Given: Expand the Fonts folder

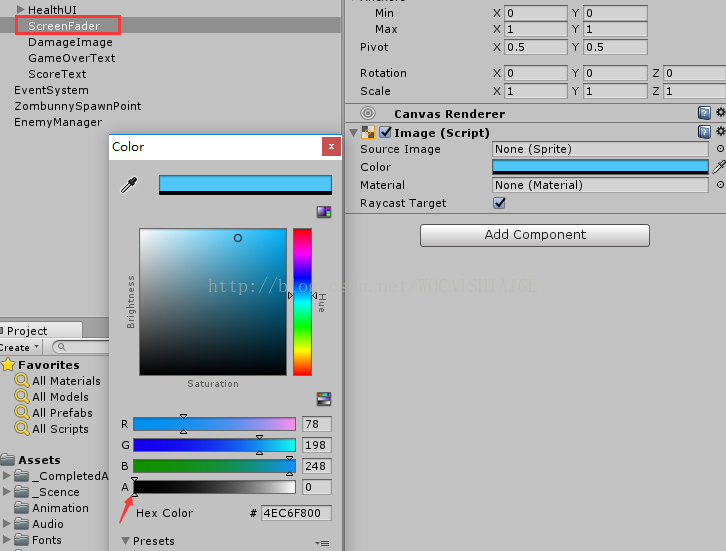Looking at the screenshot, I should 6,540.
